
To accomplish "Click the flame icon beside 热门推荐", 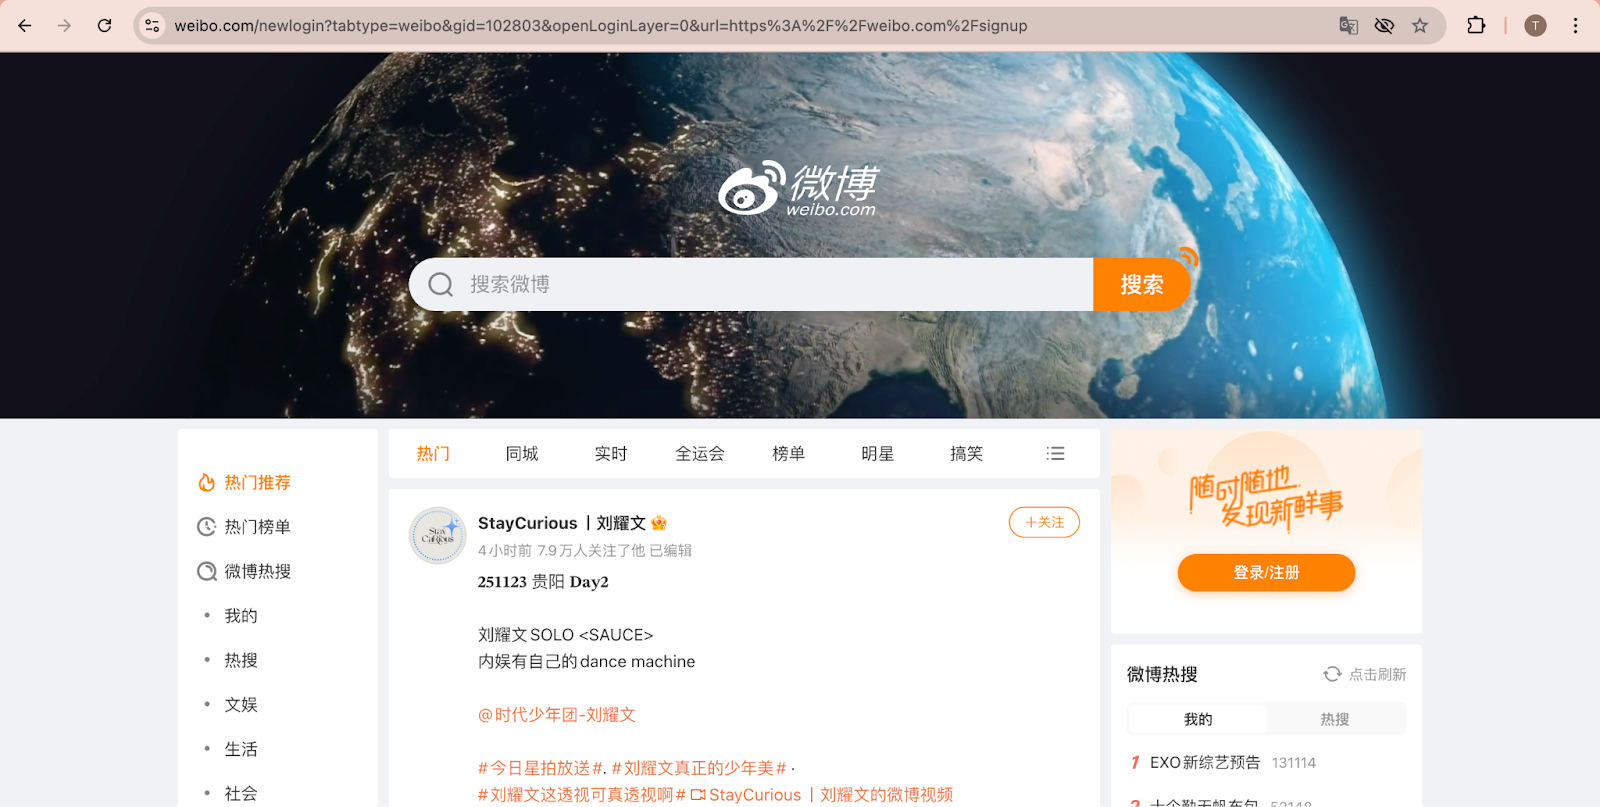I will 206,482.
